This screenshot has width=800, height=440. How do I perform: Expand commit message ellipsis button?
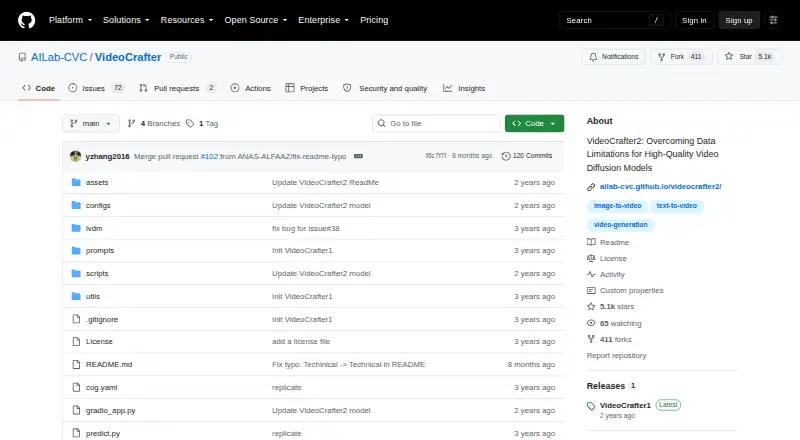[x=358, y=156]
